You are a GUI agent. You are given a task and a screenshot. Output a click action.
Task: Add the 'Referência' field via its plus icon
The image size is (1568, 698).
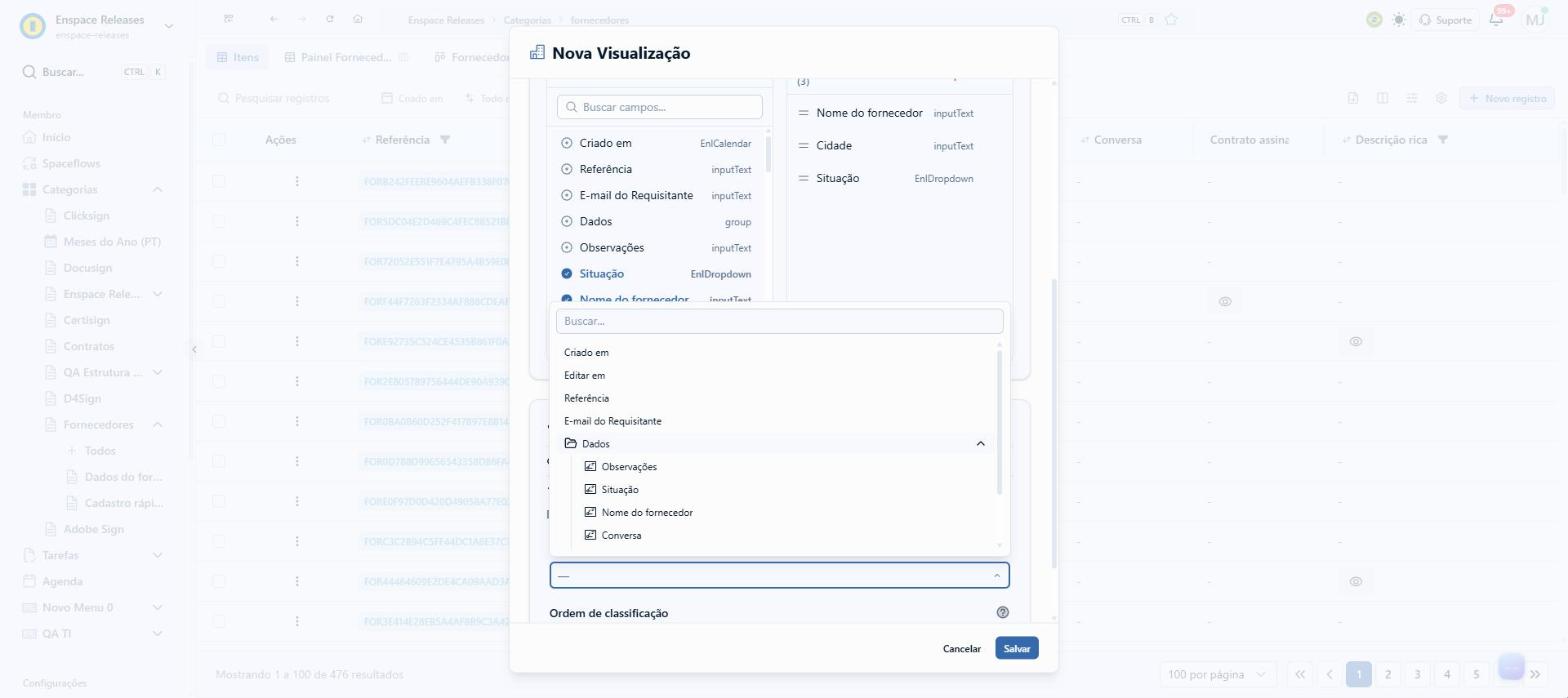(x=567, y=169)
